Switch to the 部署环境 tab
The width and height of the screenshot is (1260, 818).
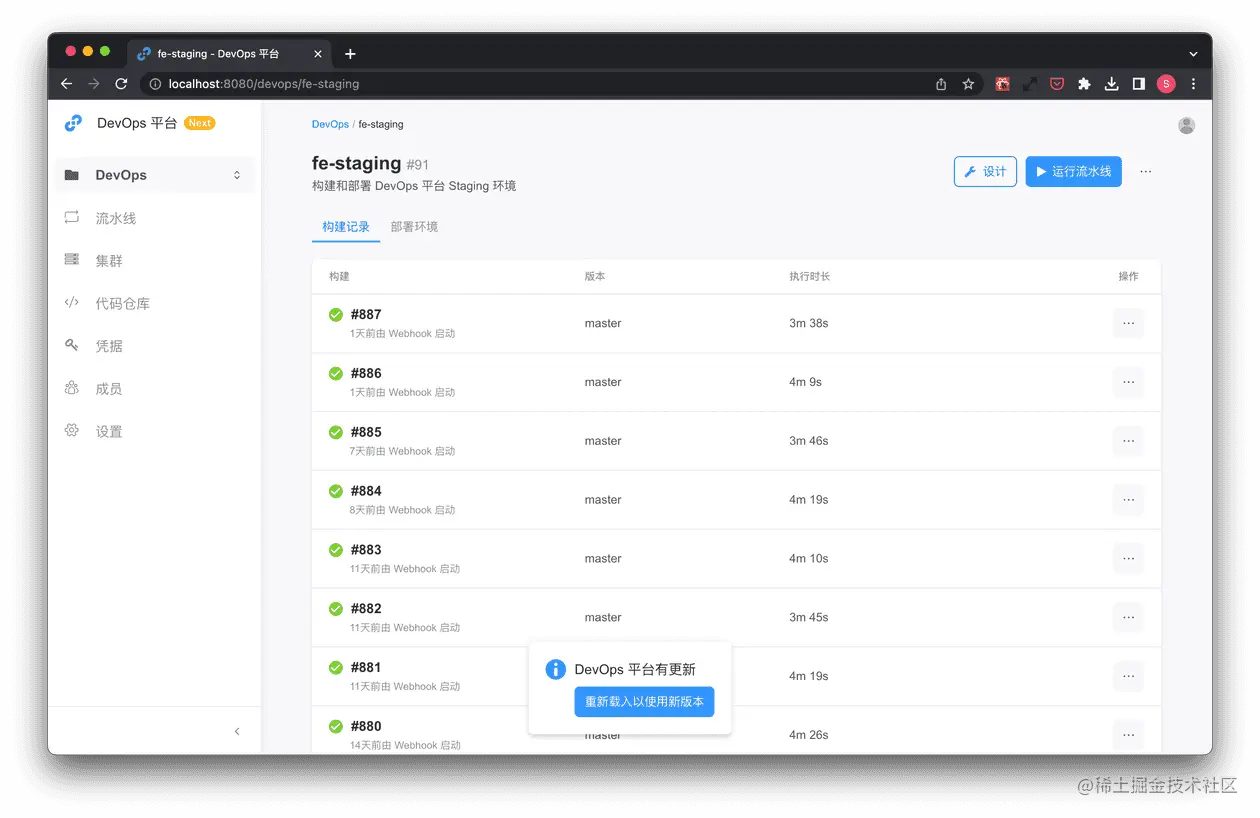[x=414, y=227]
